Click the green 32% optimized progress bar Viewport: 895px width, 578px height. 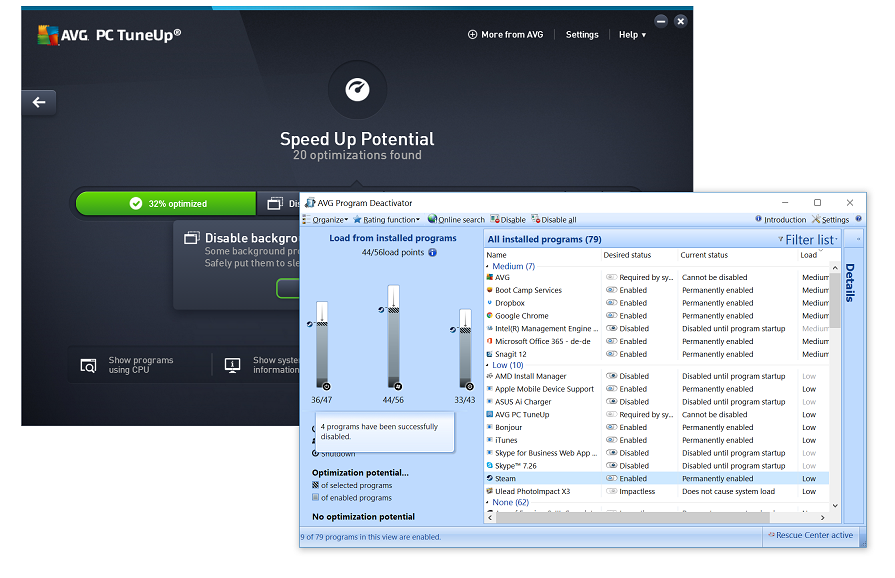coord(166,203)
